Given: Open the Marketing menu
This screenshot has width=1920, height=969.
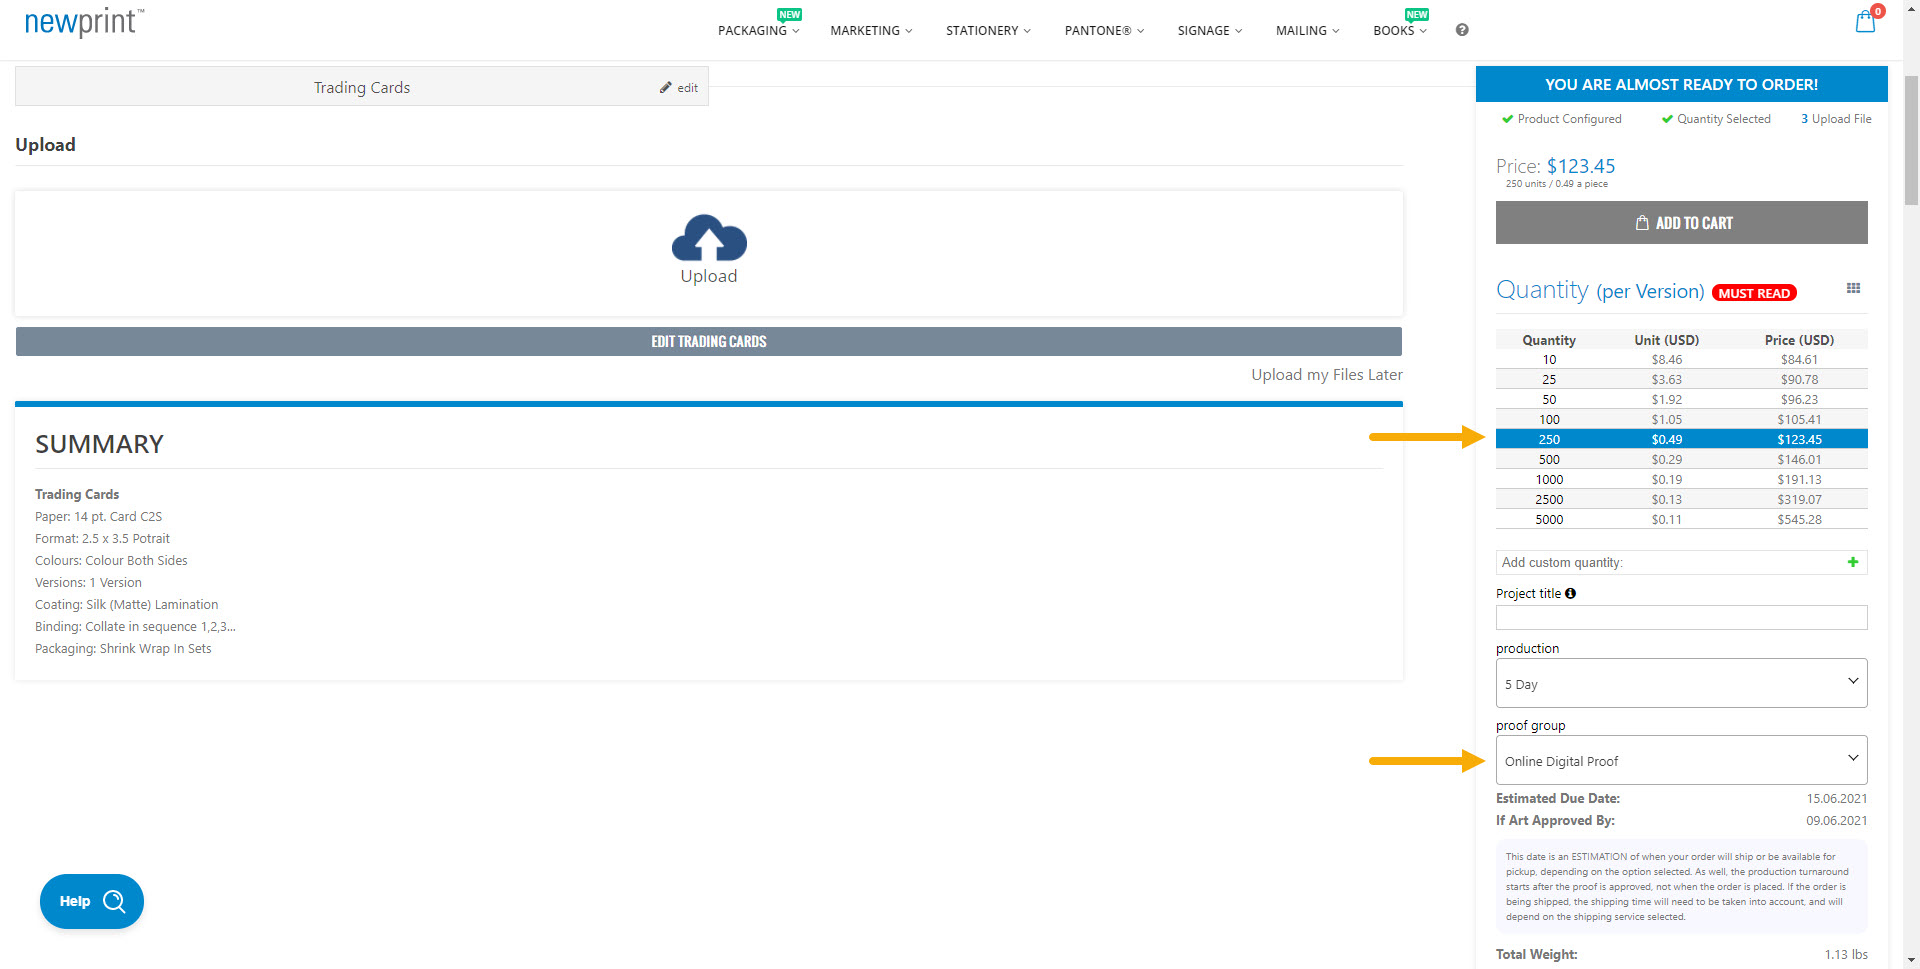Looking at the screenshot, I should pyautogui.click(x=871, y=30).
